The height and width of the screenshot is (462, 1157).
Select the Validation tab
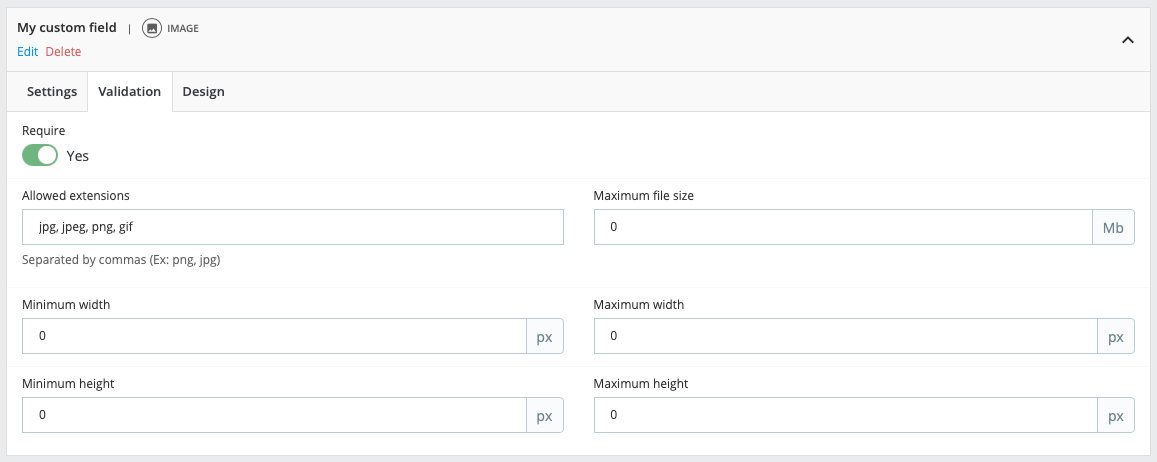(129, 91)
